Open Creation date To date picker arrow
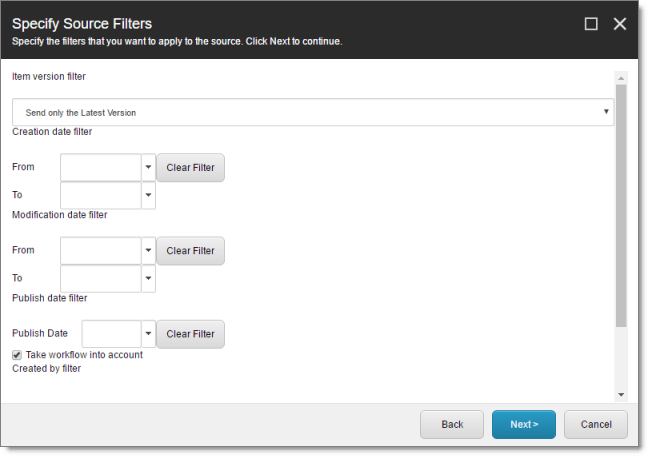The image size is (648, 456). [148, 195]
